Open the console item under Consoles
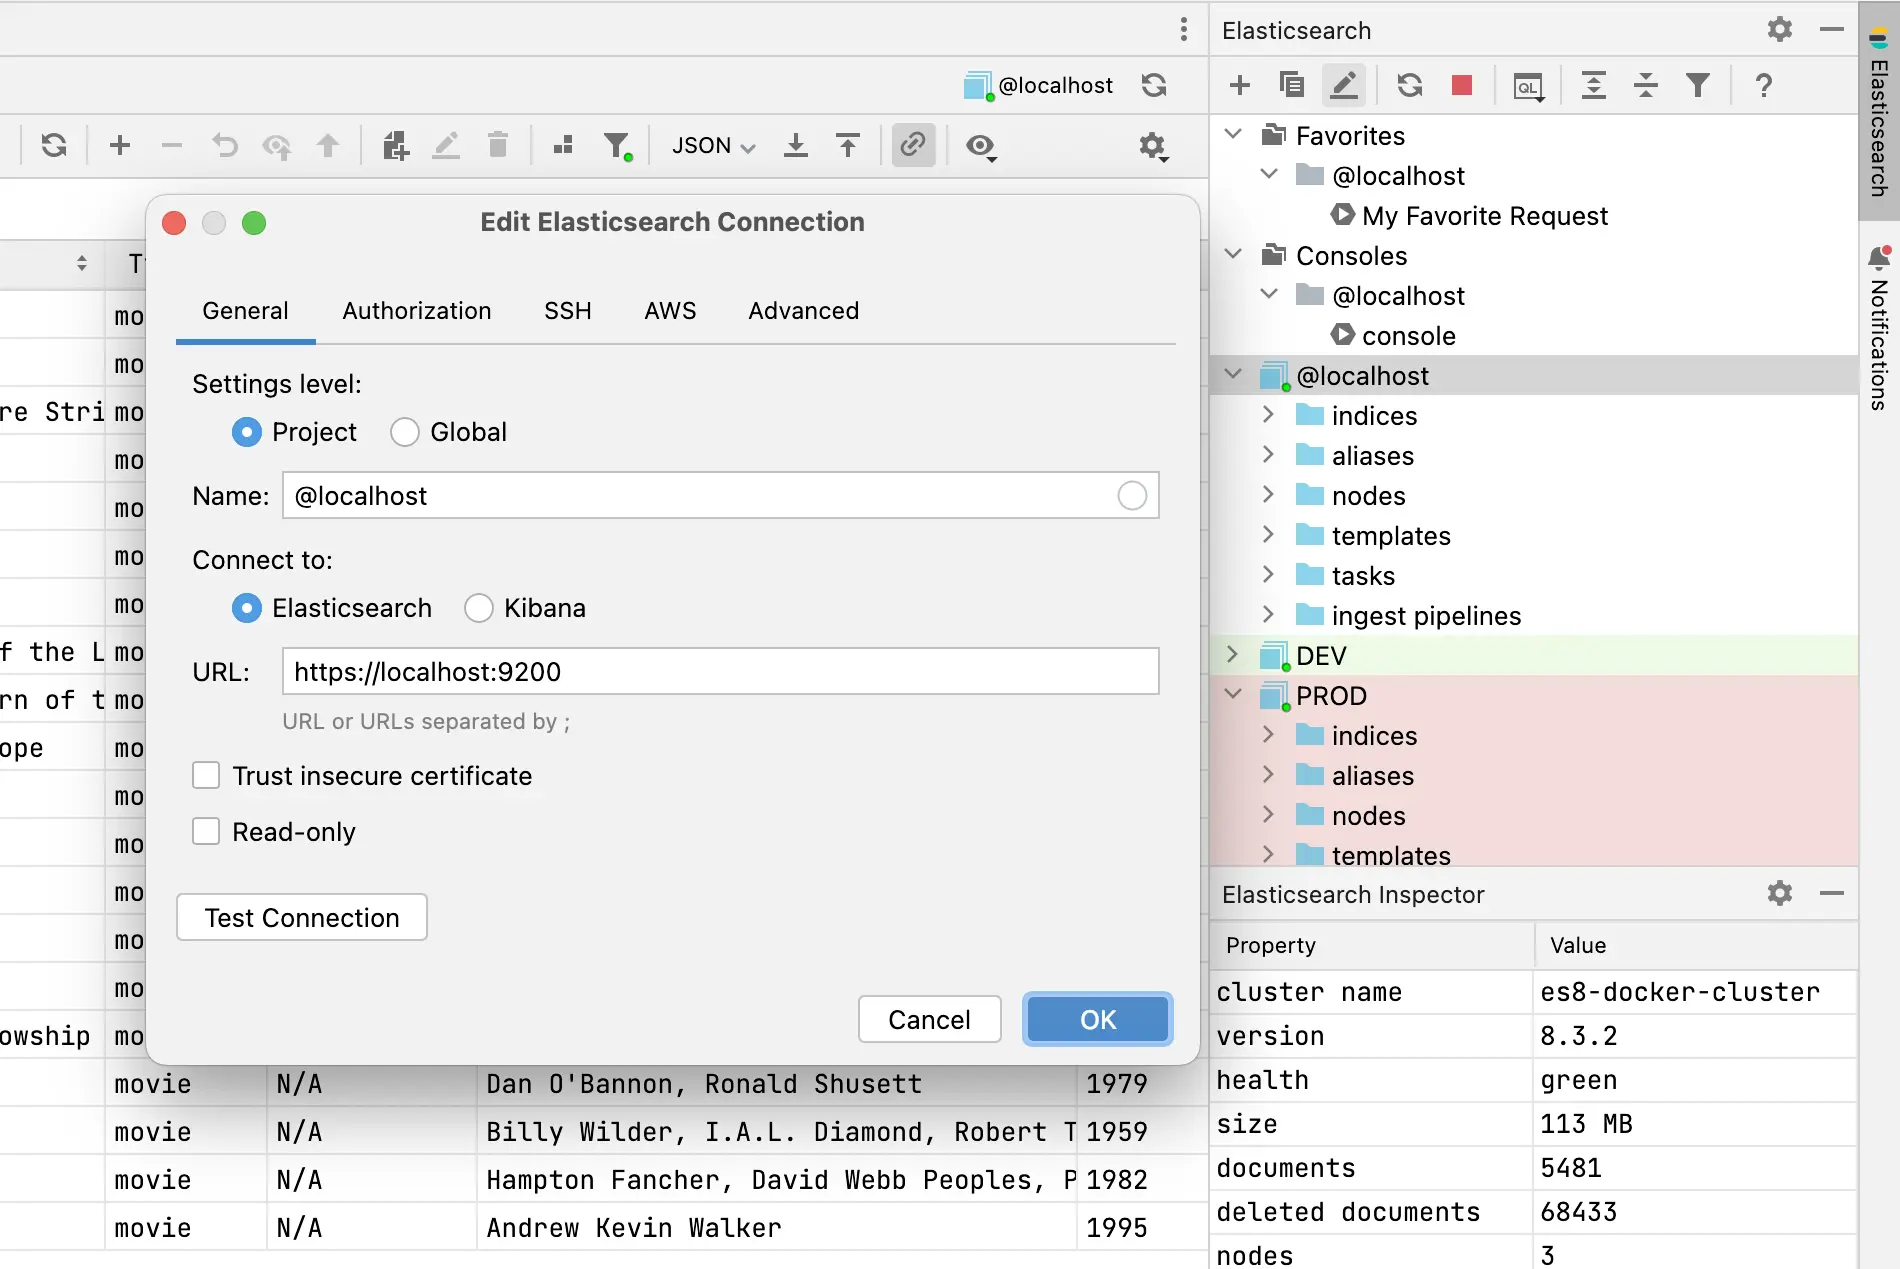 [1408, 336]
